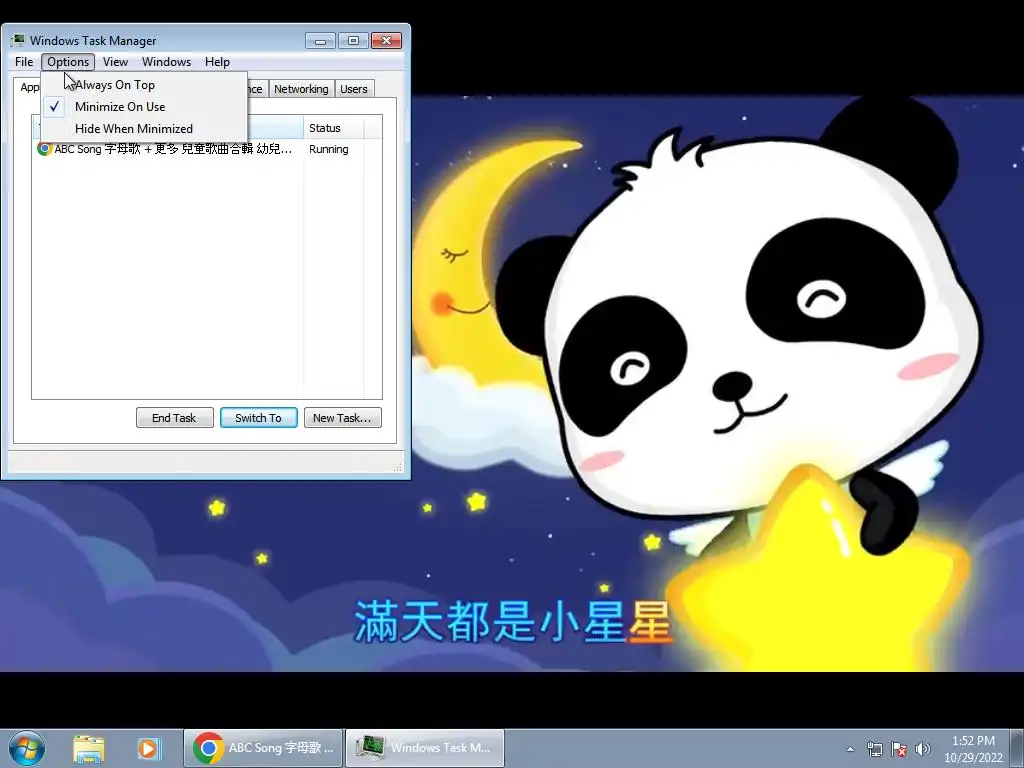Open the Help menu

(x=217, y=61)
